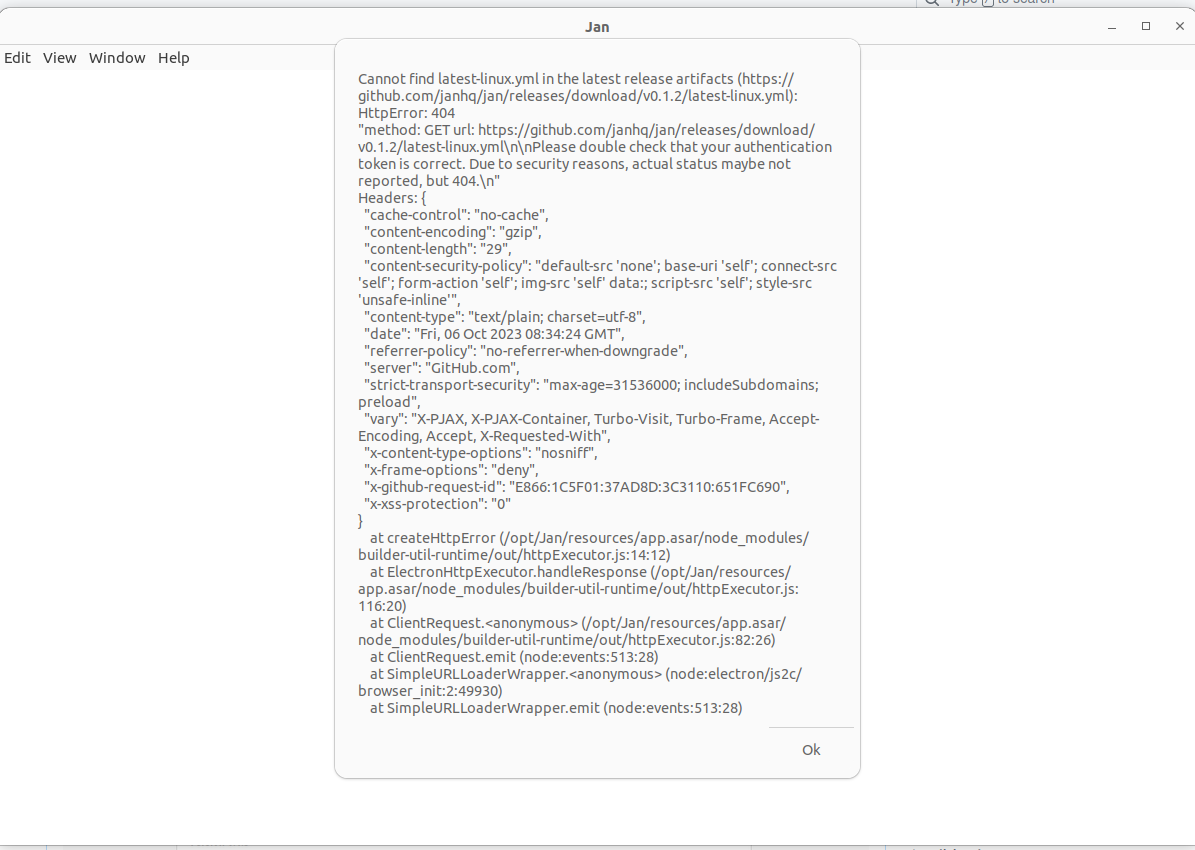Screen dimensions: 1195x850
Task: Dismiss the error dialog with Ok
Action: pos(810,749)
